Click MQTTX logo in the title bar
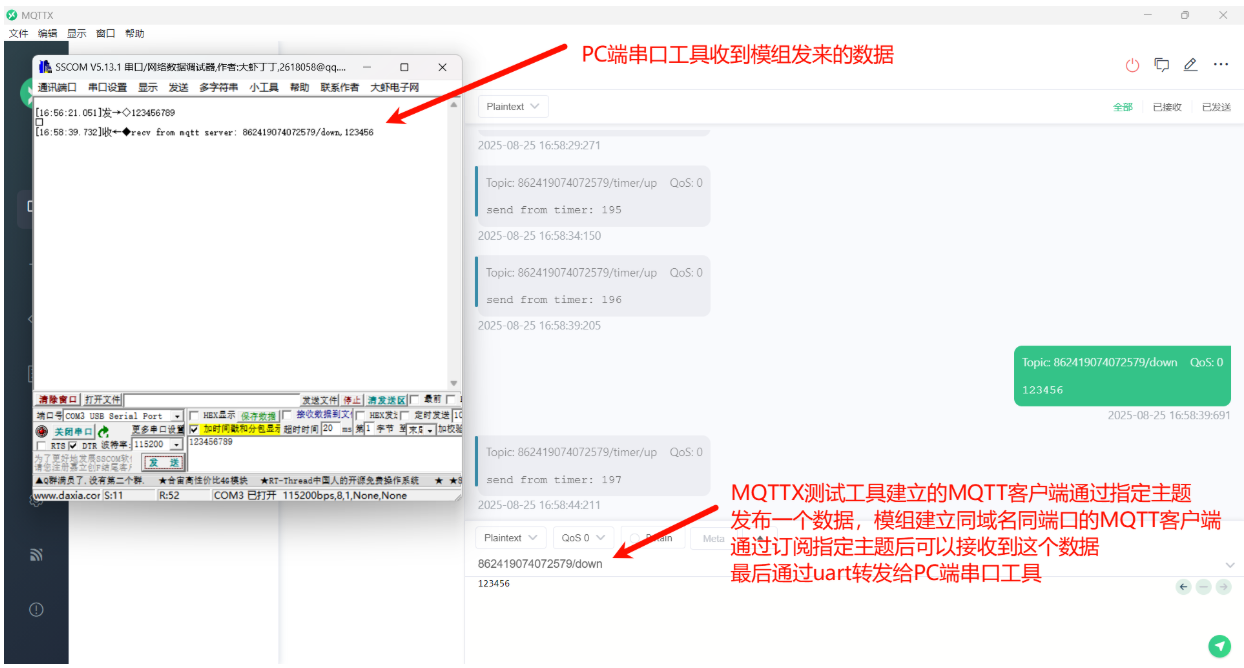1244x668 pixels. (x=12, y=15)
